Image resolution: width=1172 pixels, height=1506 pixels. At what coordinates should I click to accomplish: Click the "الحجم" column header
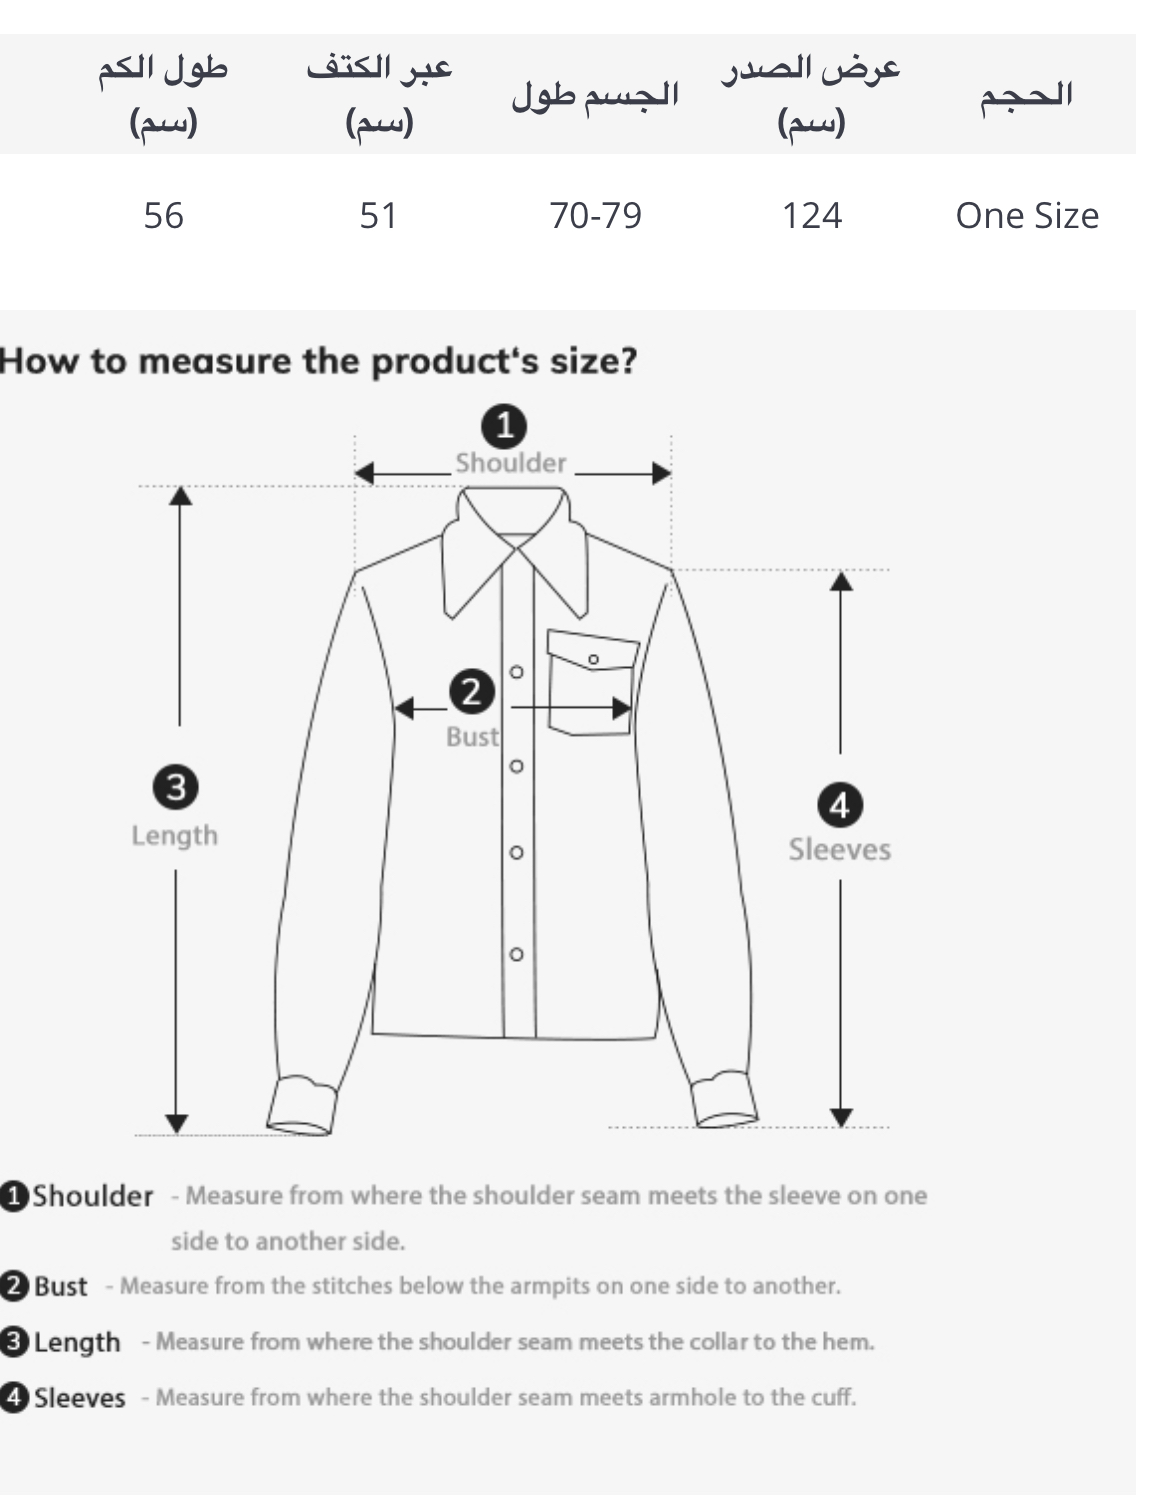1026,95
